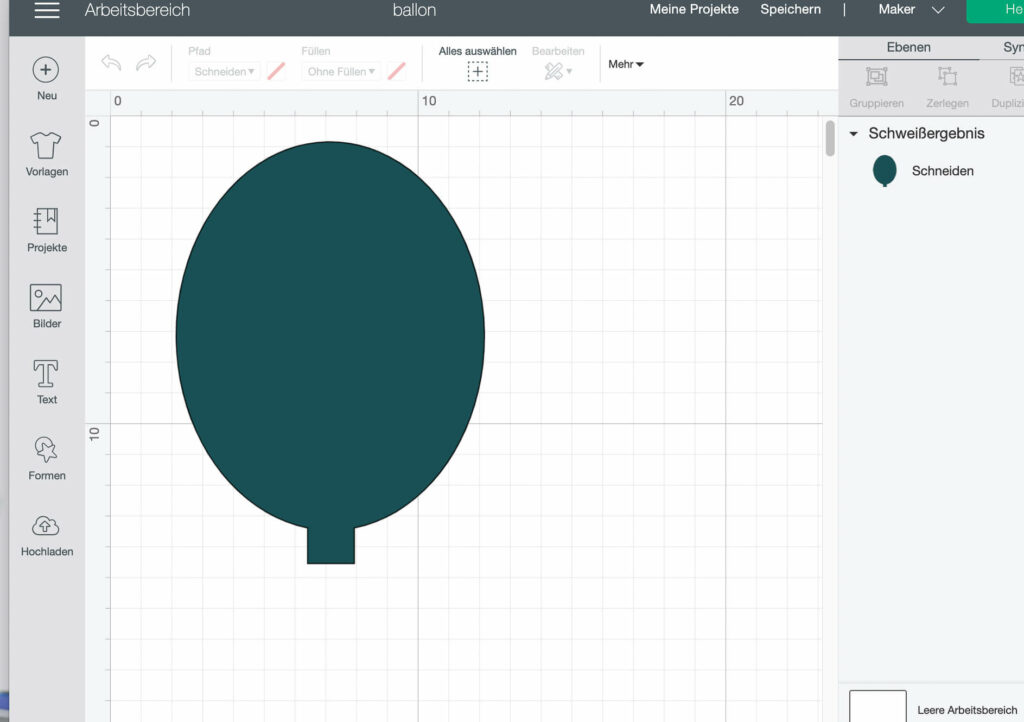
Task: Switch to the Ebenen tab
Action: pos(908,47)
